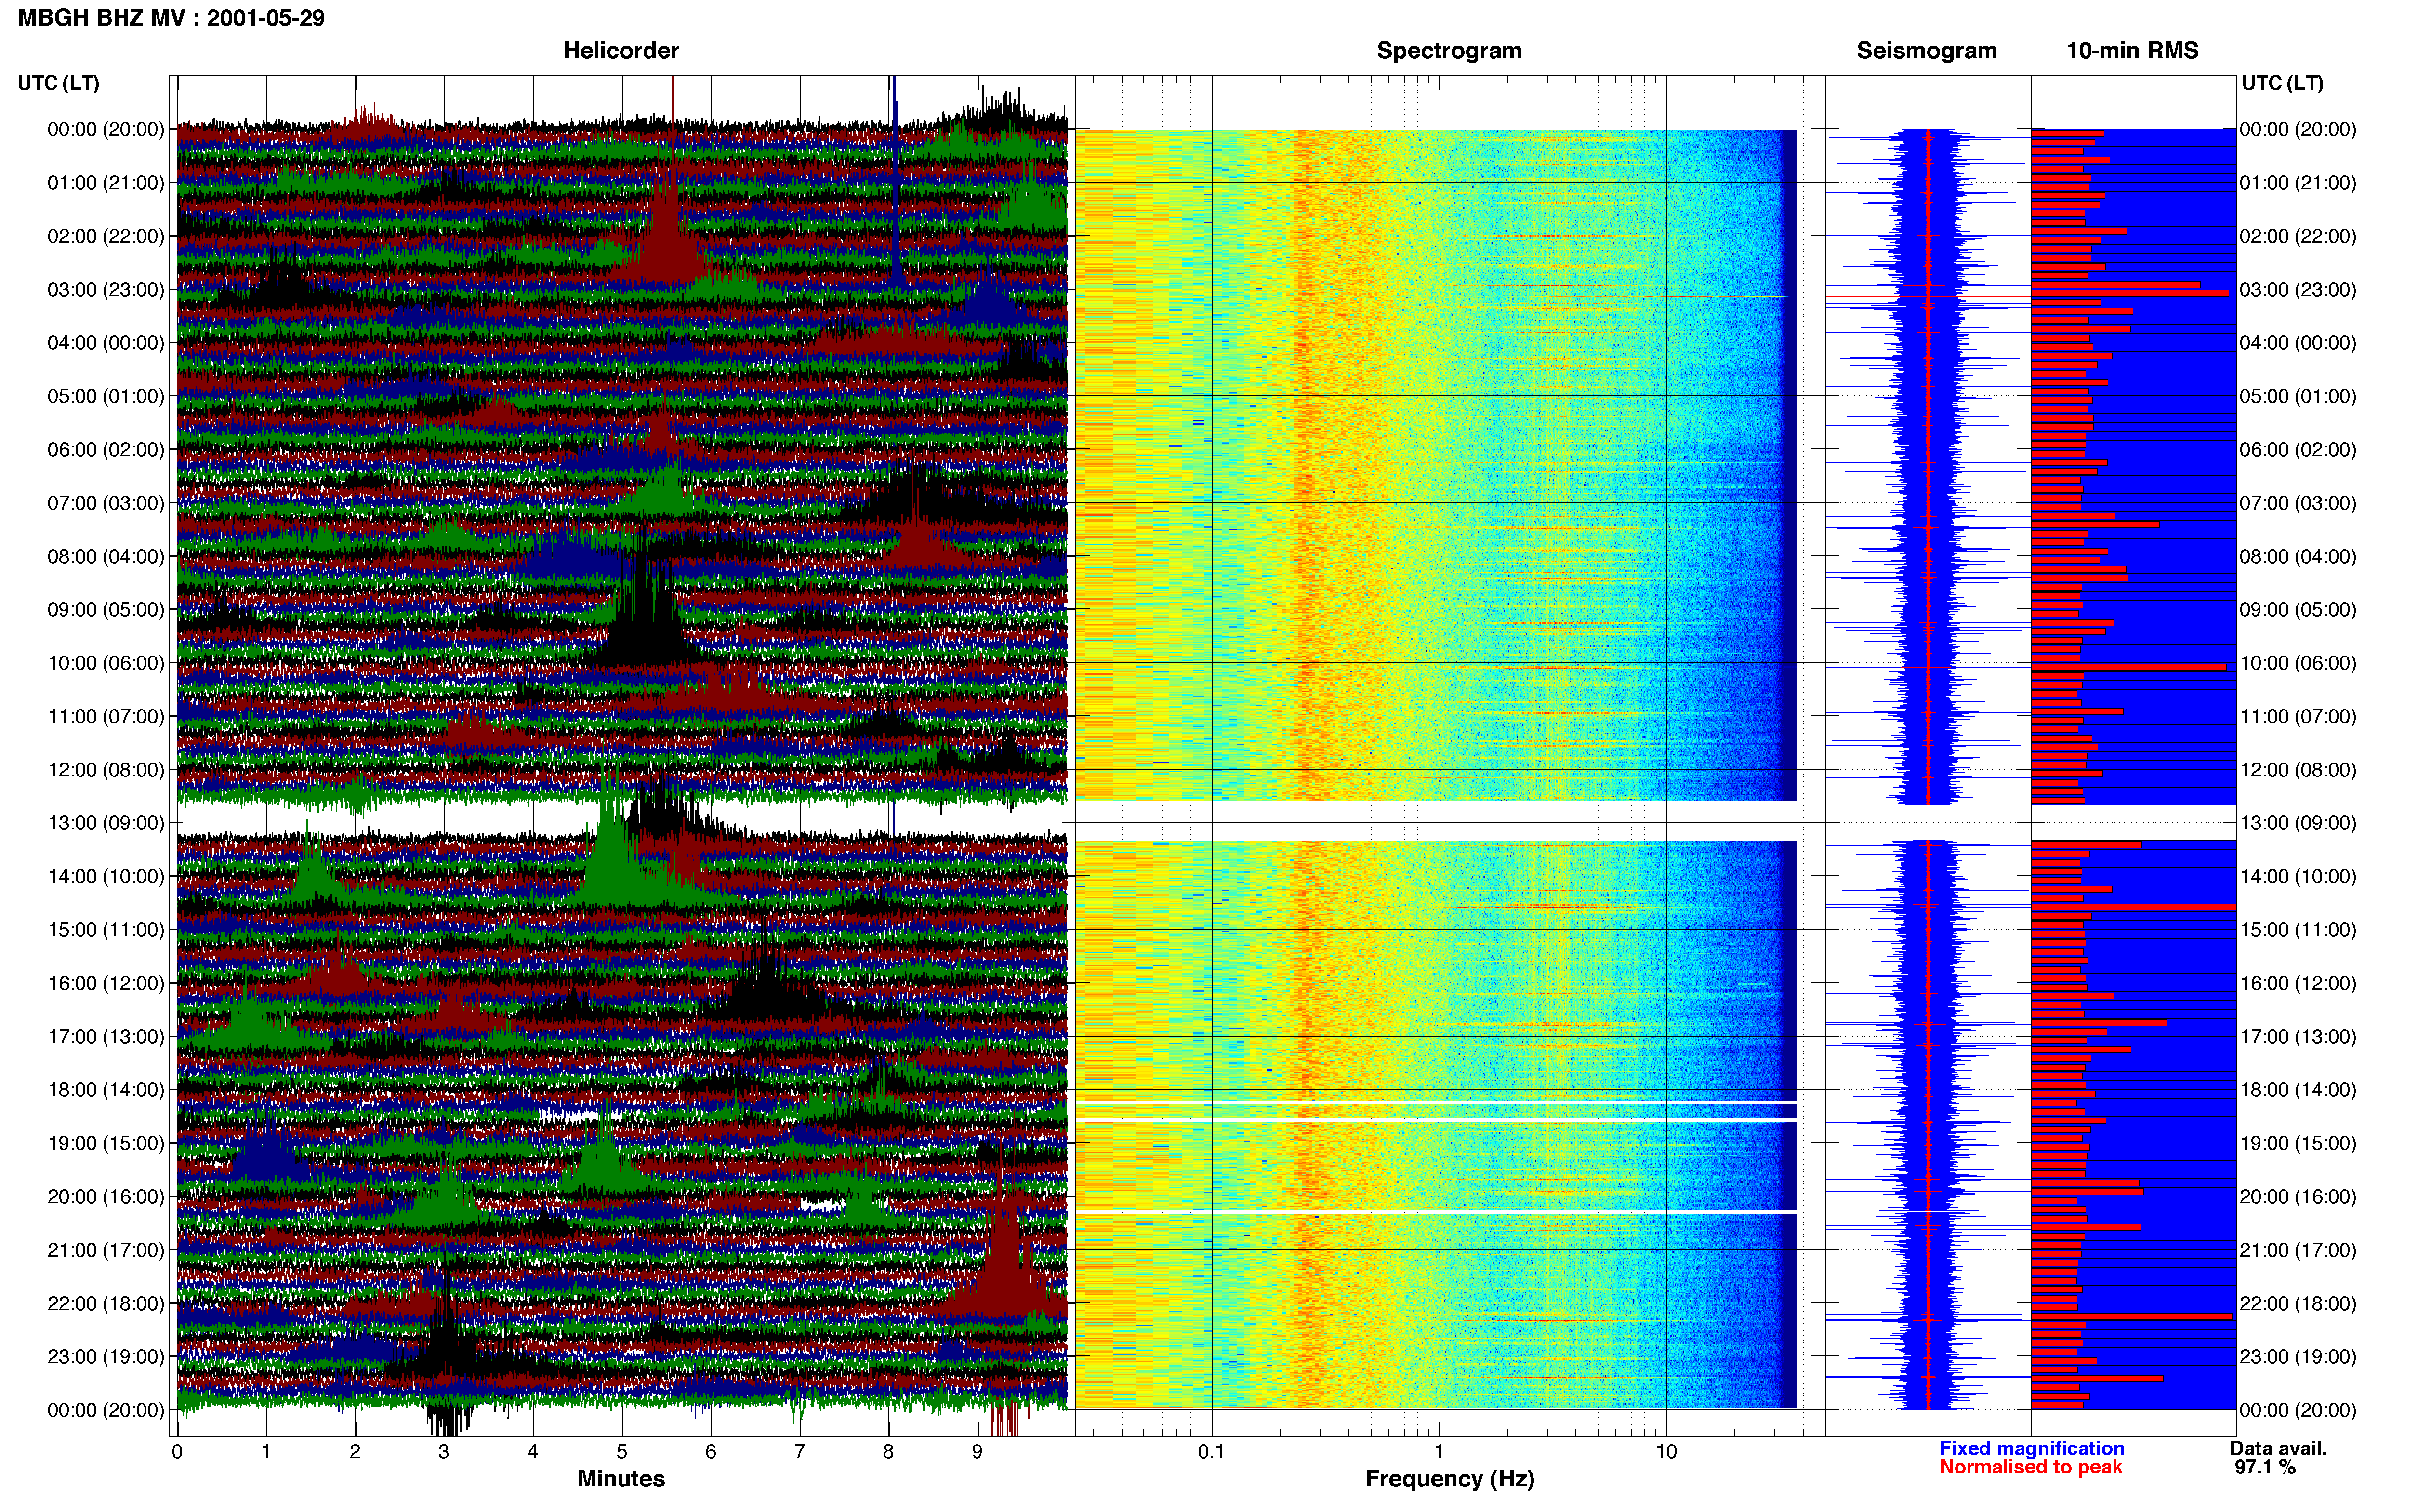Click "10:00 (06:00)" on the Helicorder time axis

point(105,663)
